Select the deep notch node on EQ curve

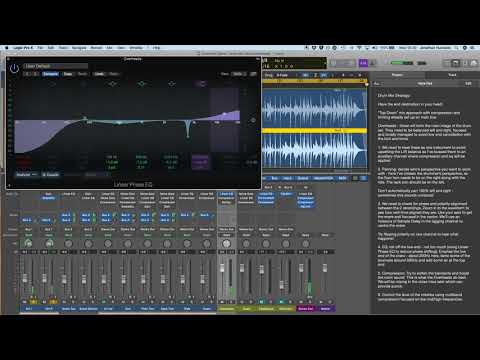188,136
